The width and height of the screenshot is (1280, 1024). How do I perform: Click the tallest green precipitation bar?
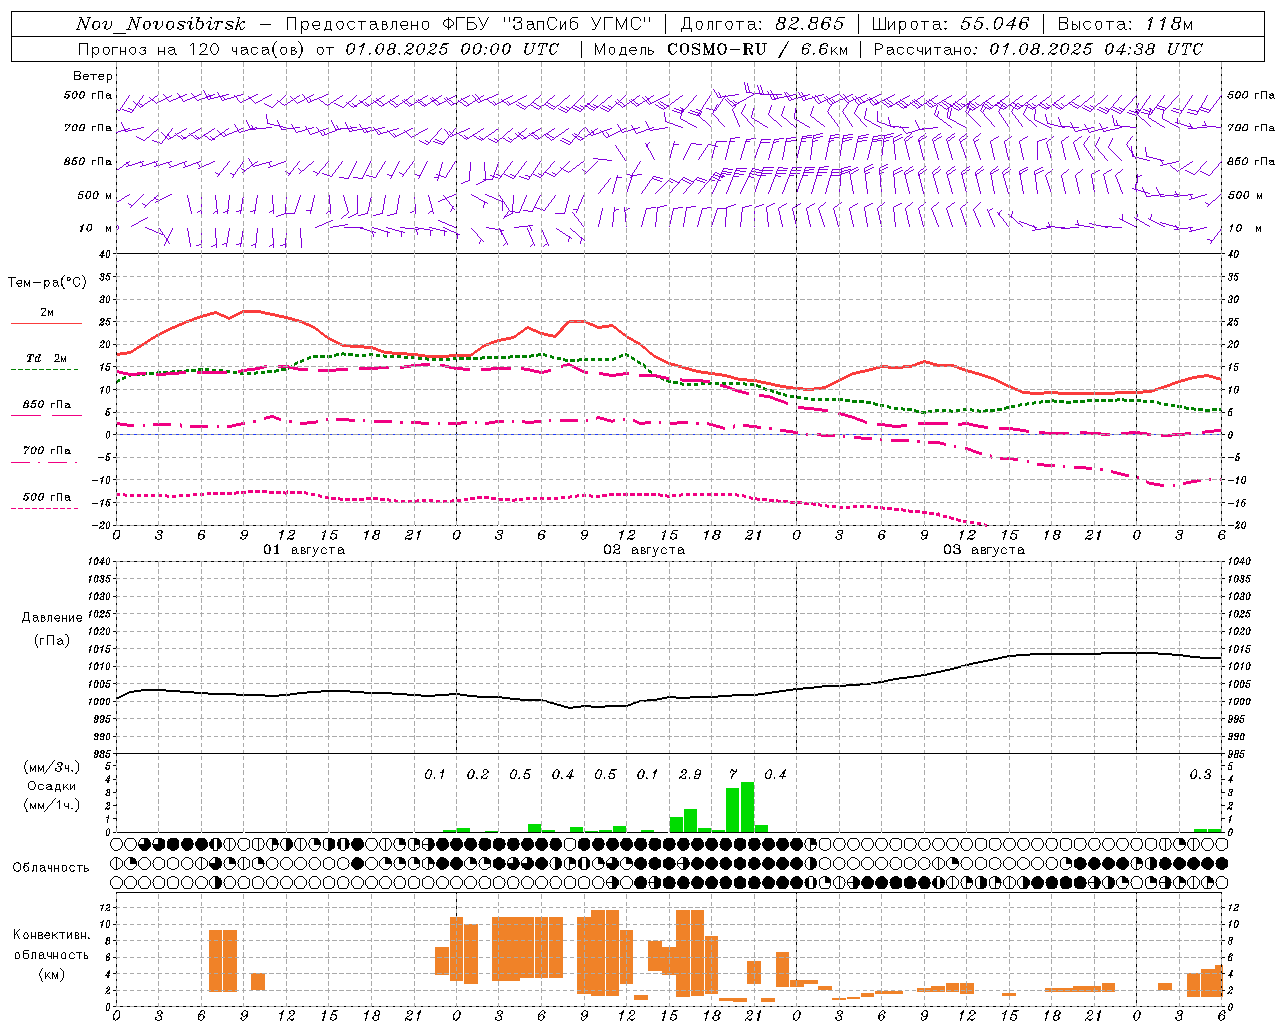pyautogui.click(x=747, y=806)
